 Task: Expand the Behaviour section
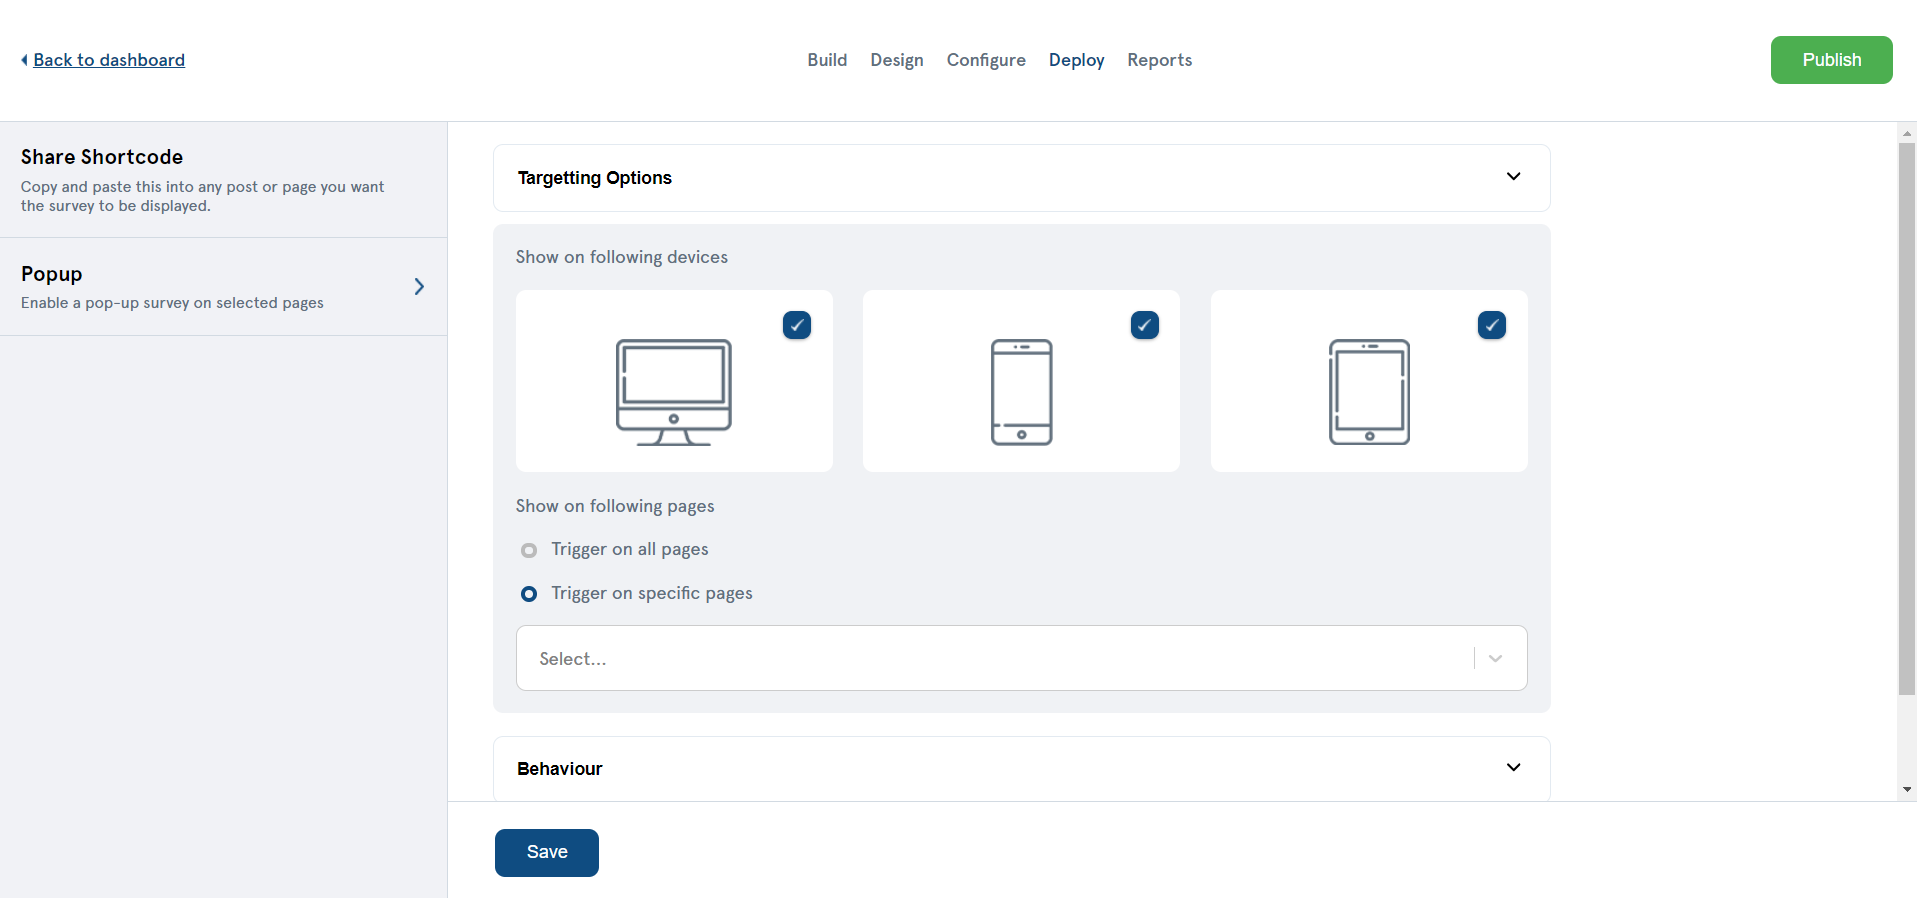click(x=1513, y=768)
